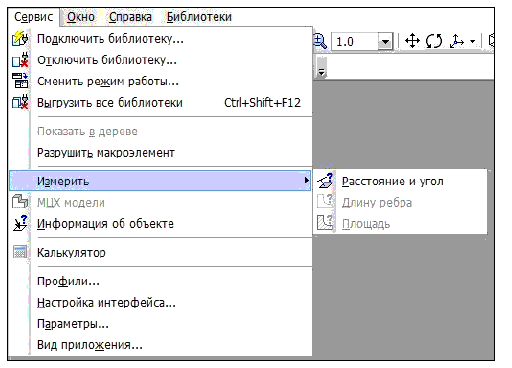
Task: Choose Подключить библиотеку... menu item
Action: [x=161, y=39]
